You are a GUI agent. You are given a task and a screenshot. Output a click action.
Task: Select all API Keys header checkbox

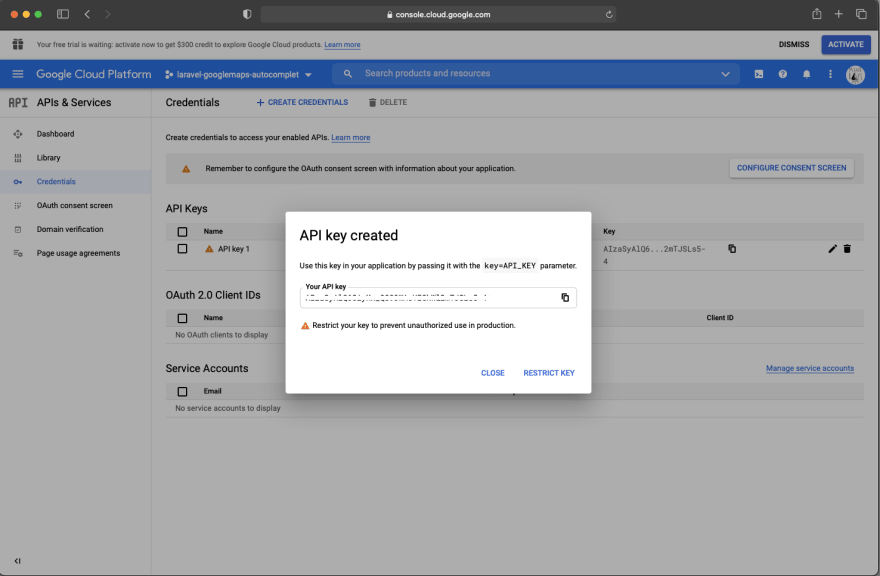(x=182, y=232)
